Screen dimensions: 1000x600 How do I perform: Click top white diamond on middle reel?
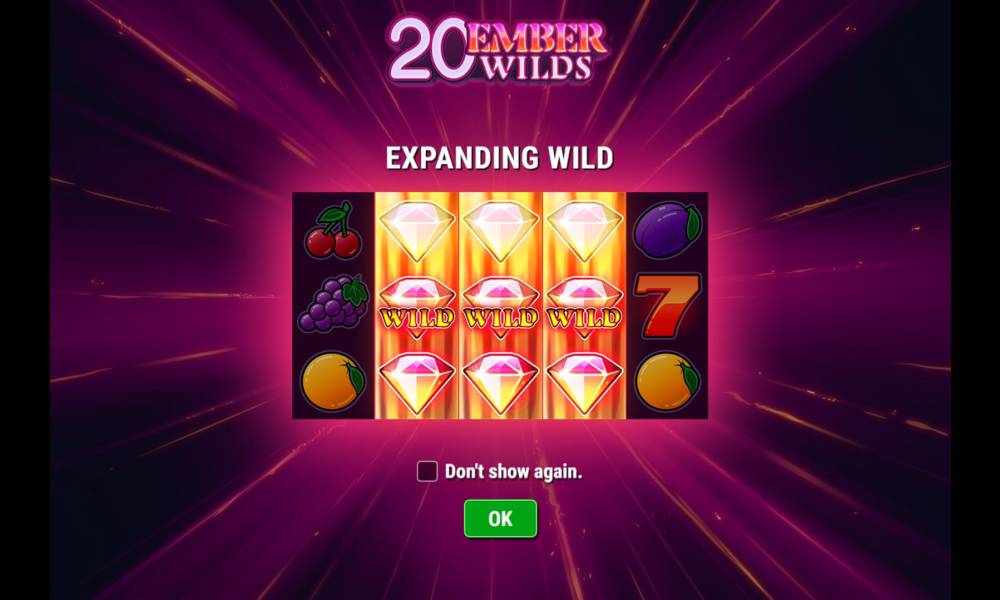pyautogui.click(x=501, y=231)
